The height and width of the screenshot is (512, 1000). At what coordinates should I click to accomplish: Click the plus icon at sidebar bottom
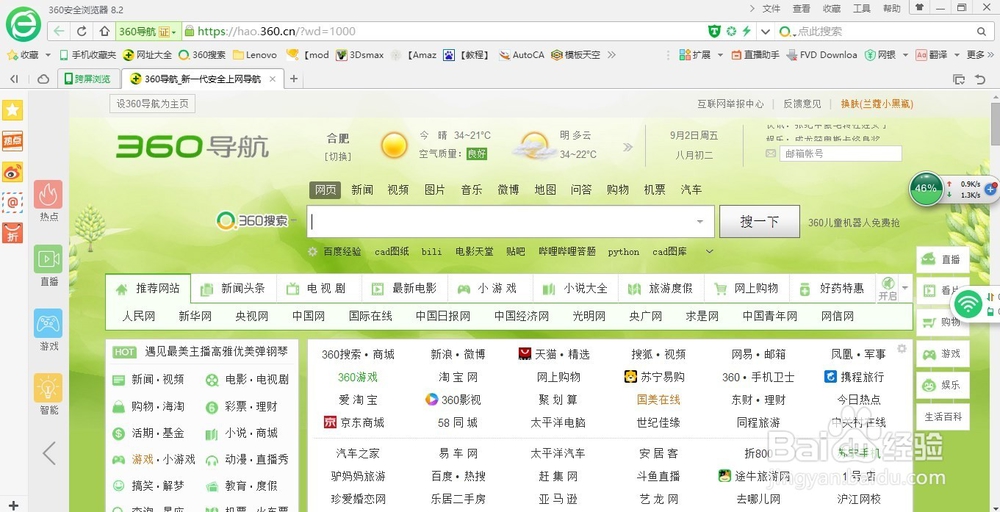13,506
